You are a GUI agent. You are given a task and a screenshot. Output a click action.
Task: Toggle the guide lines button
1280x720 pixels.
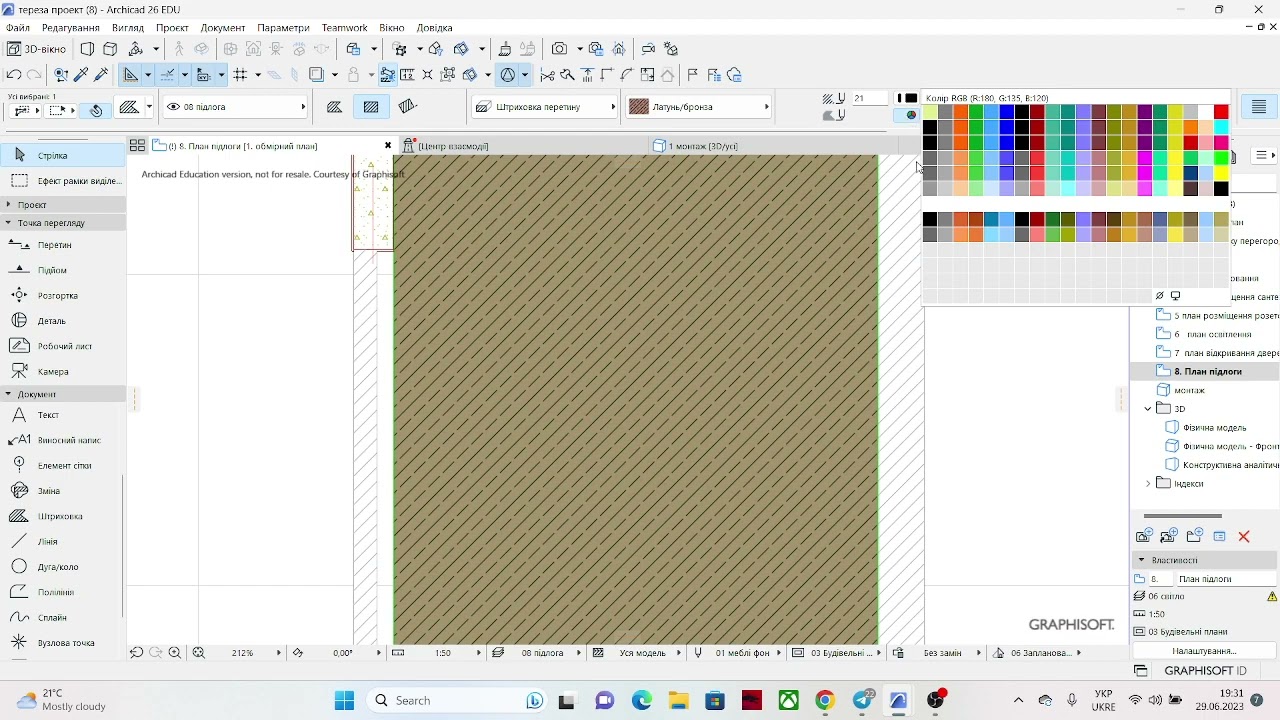(168, 75)
